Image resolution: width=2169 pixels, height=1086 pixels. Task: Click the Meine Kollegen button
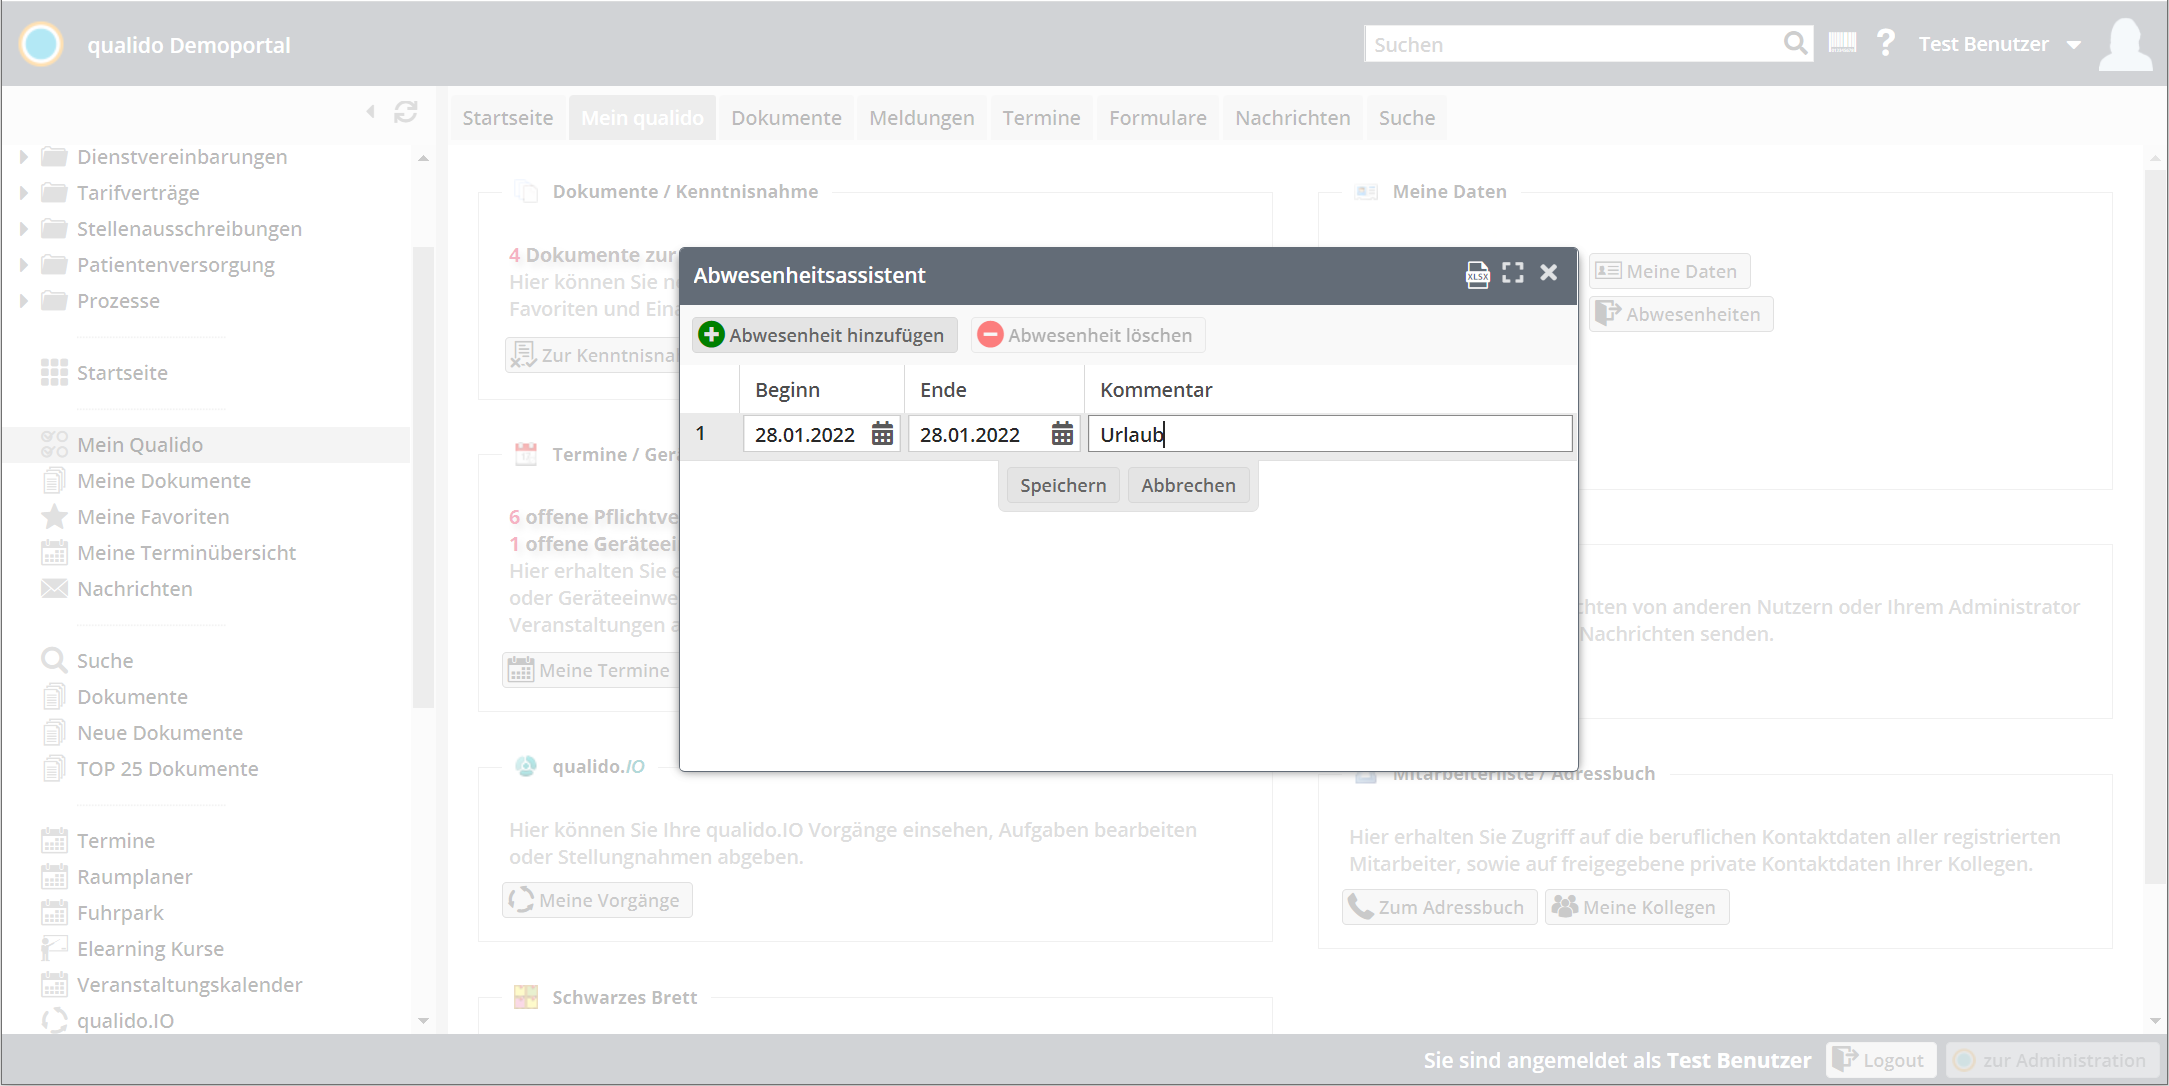tap(1636, 907)
